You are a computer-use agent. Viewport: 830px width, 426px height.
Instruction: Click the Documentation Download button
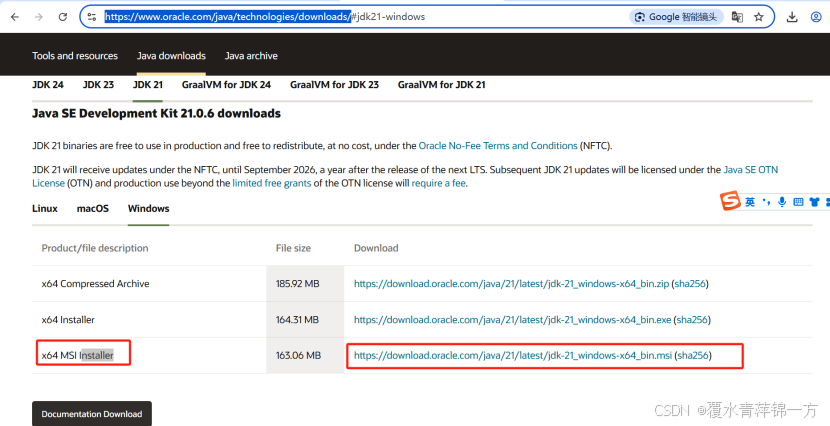click(92, 414)
